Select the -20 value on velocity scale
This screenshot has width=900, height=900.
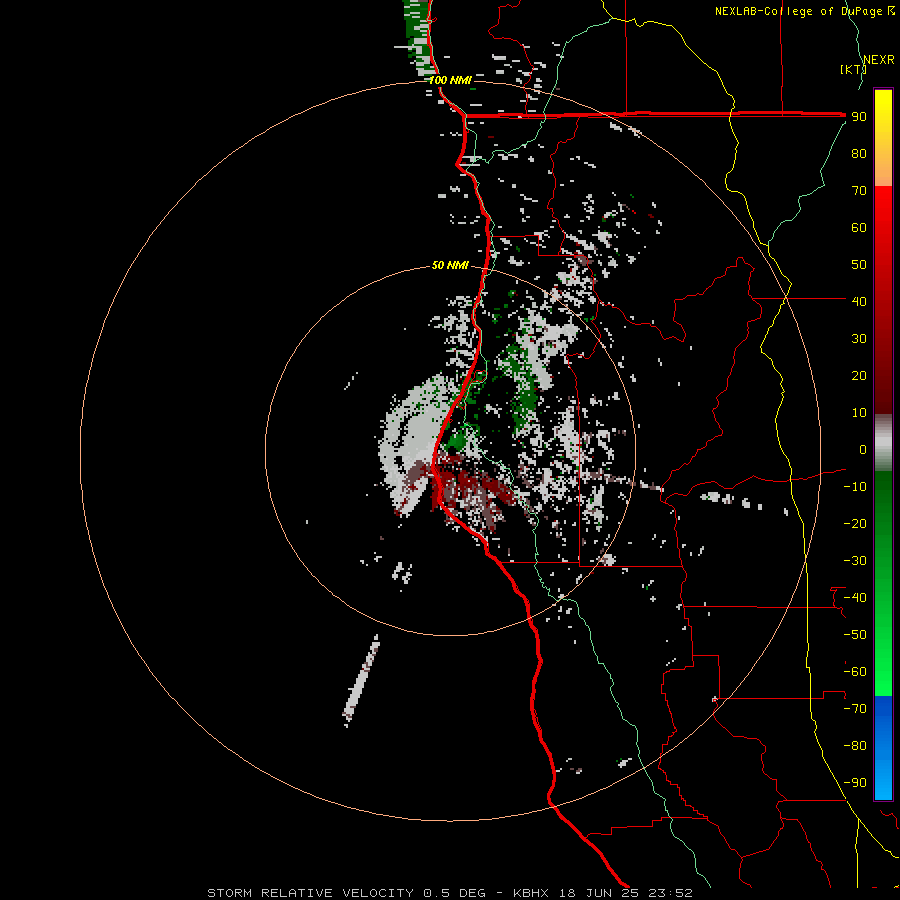855,523
